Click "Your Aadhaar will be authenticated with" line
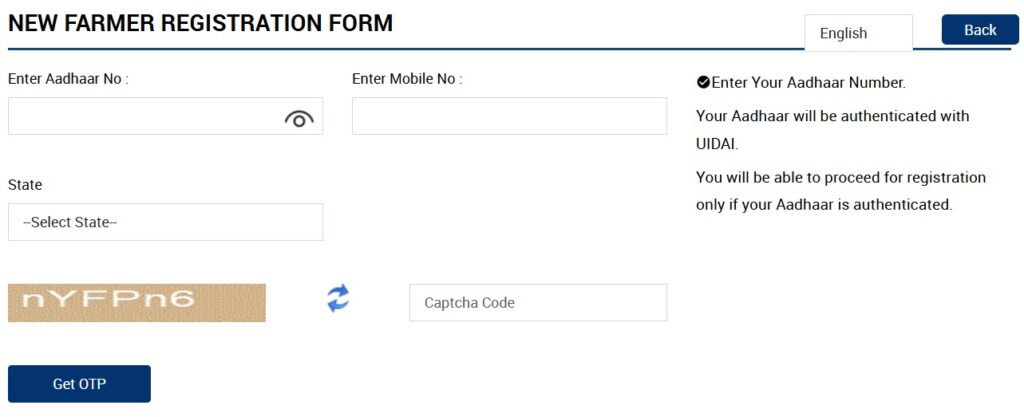1024x417 pixels. coord(832,116)
